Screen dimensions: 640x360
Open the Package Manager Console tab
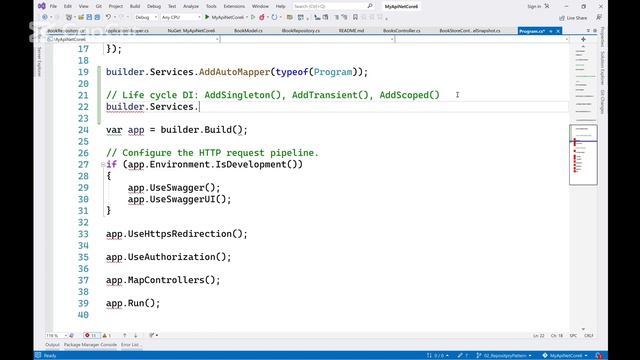90,345
